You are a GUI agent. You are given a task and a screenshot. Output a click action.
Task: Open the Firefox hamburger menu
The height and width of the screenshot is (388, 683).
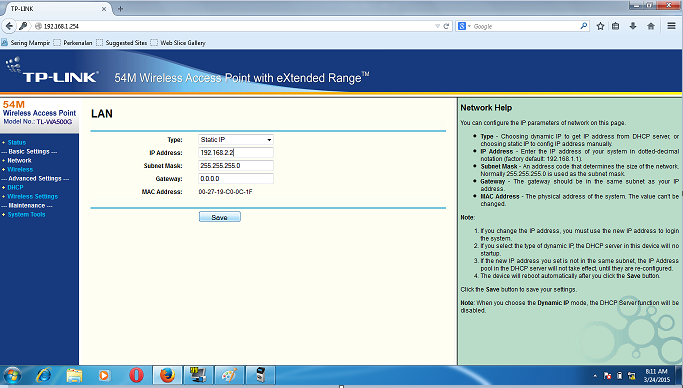click(x=671, y=26)
